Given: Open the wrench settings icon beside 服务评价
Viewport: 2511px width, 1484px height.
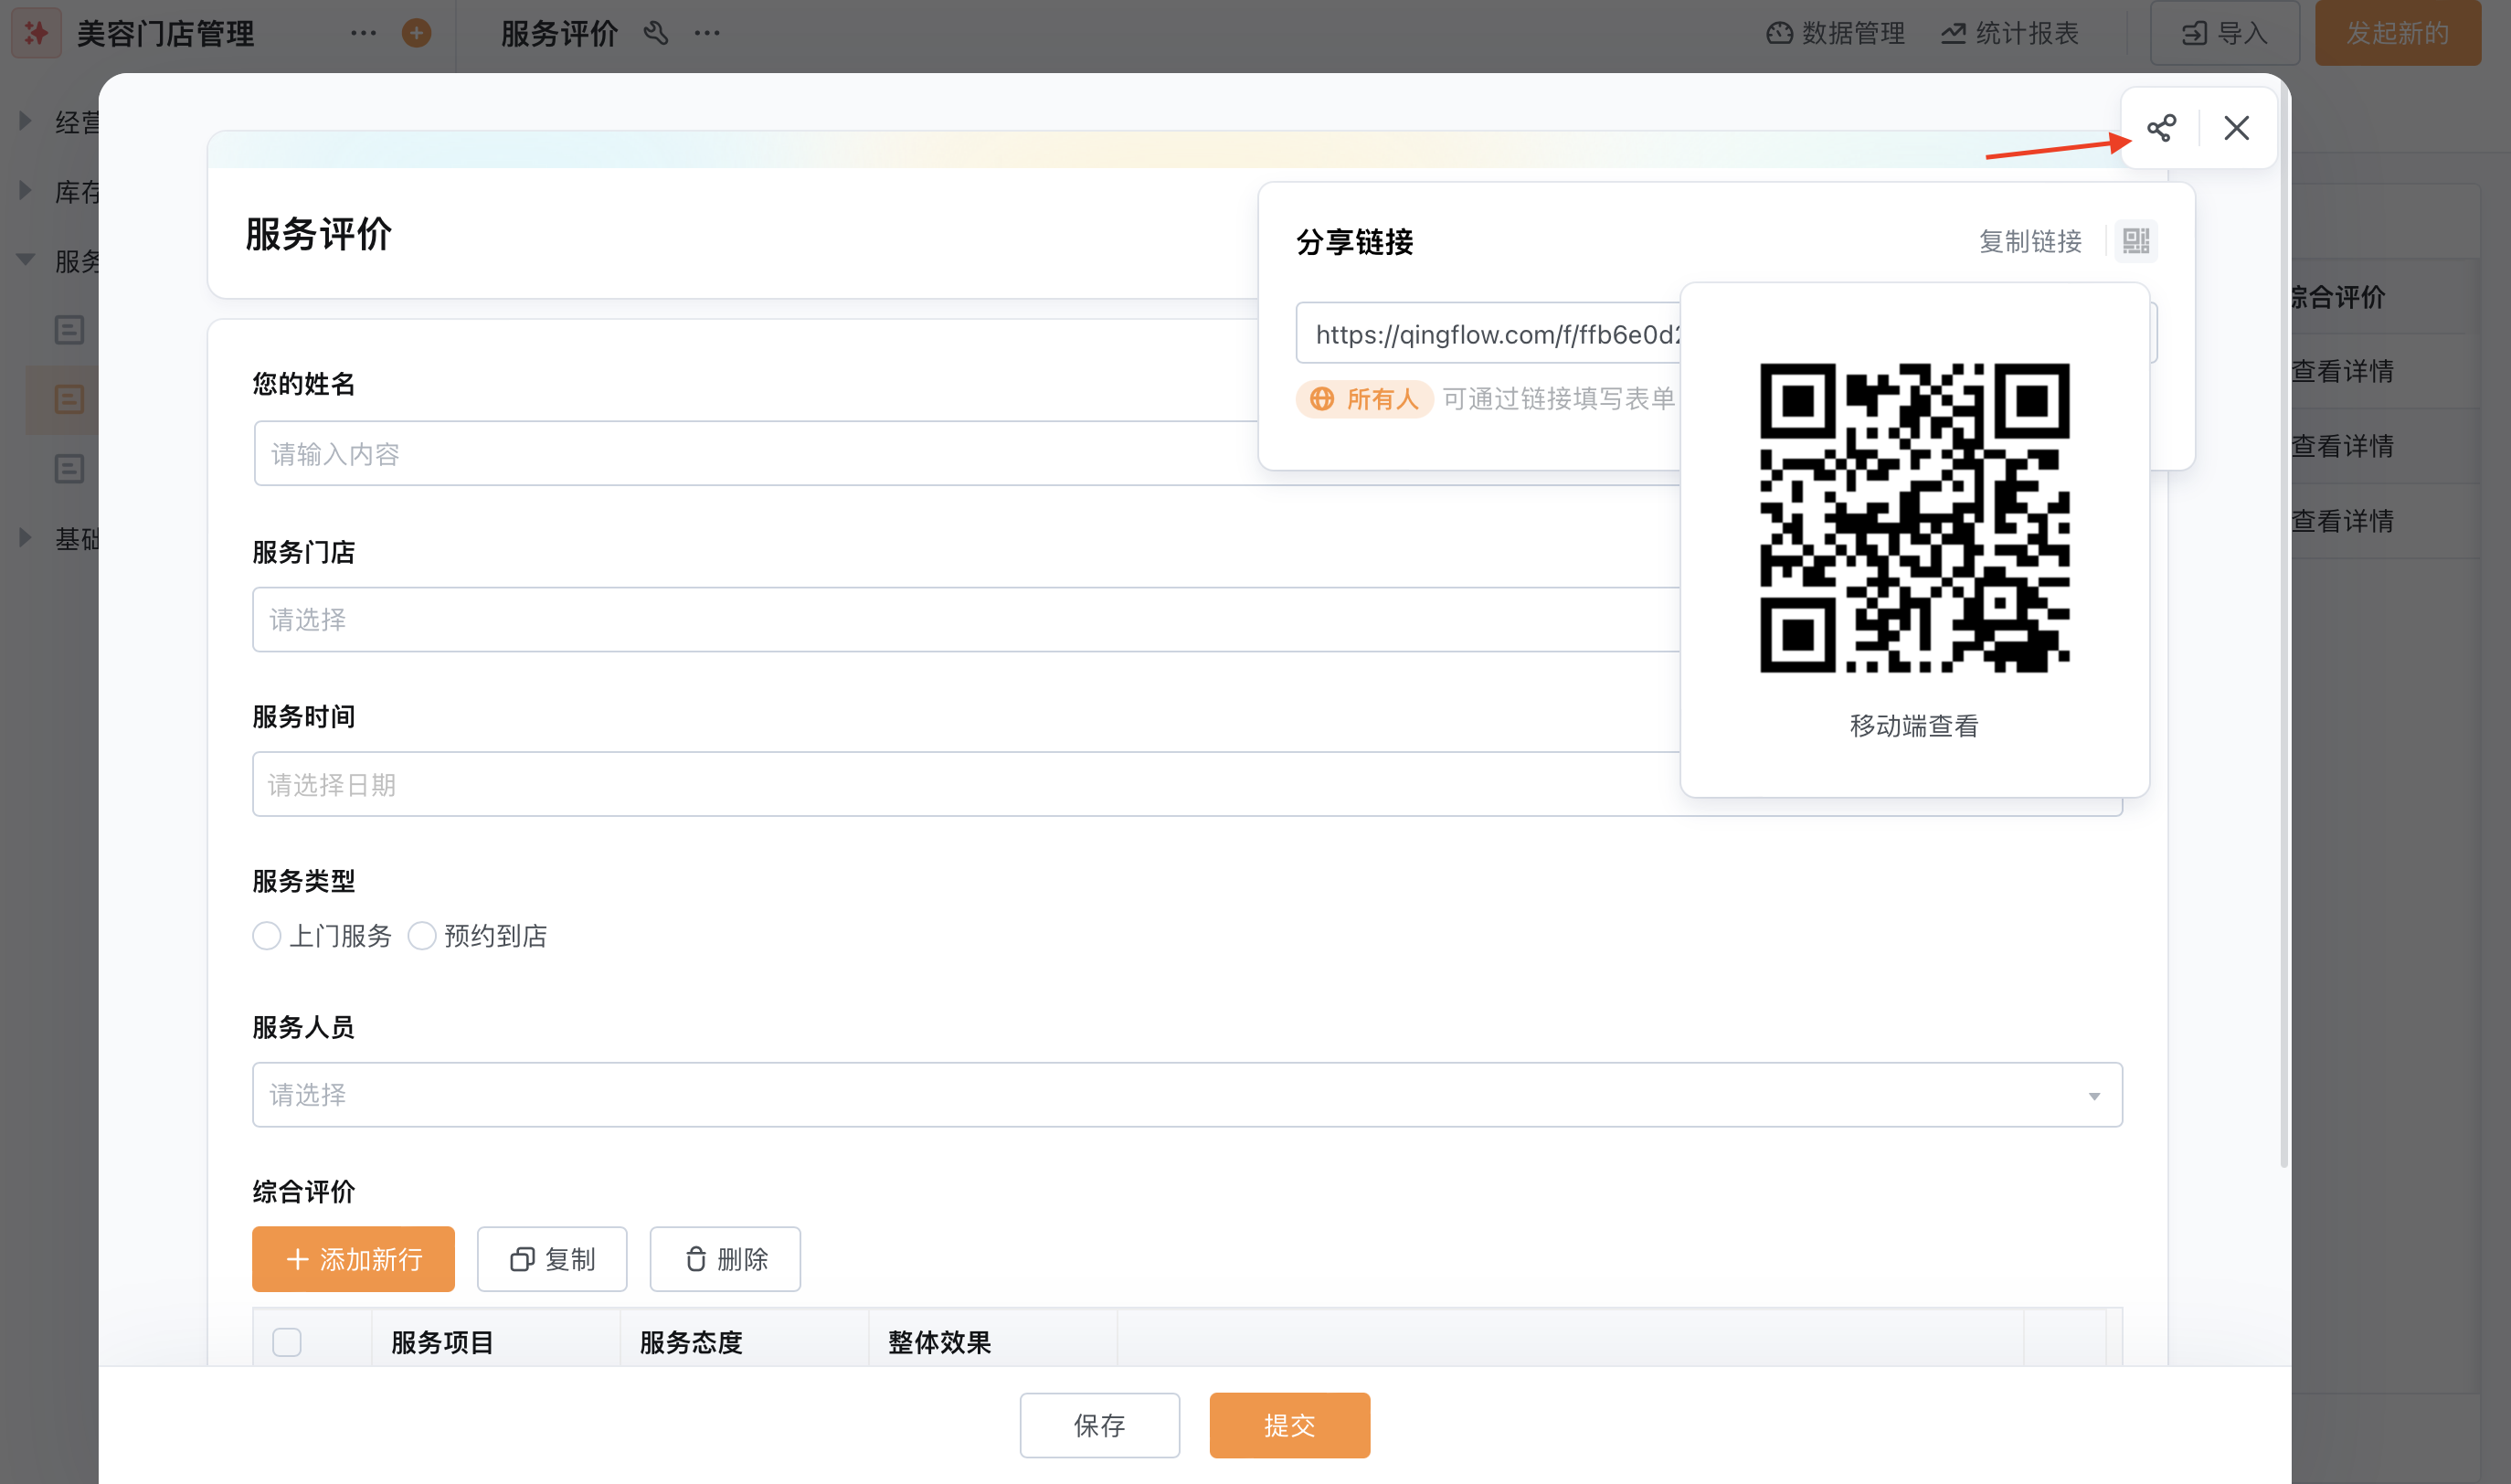Looking at the screenshot, I should click(656, 33).
